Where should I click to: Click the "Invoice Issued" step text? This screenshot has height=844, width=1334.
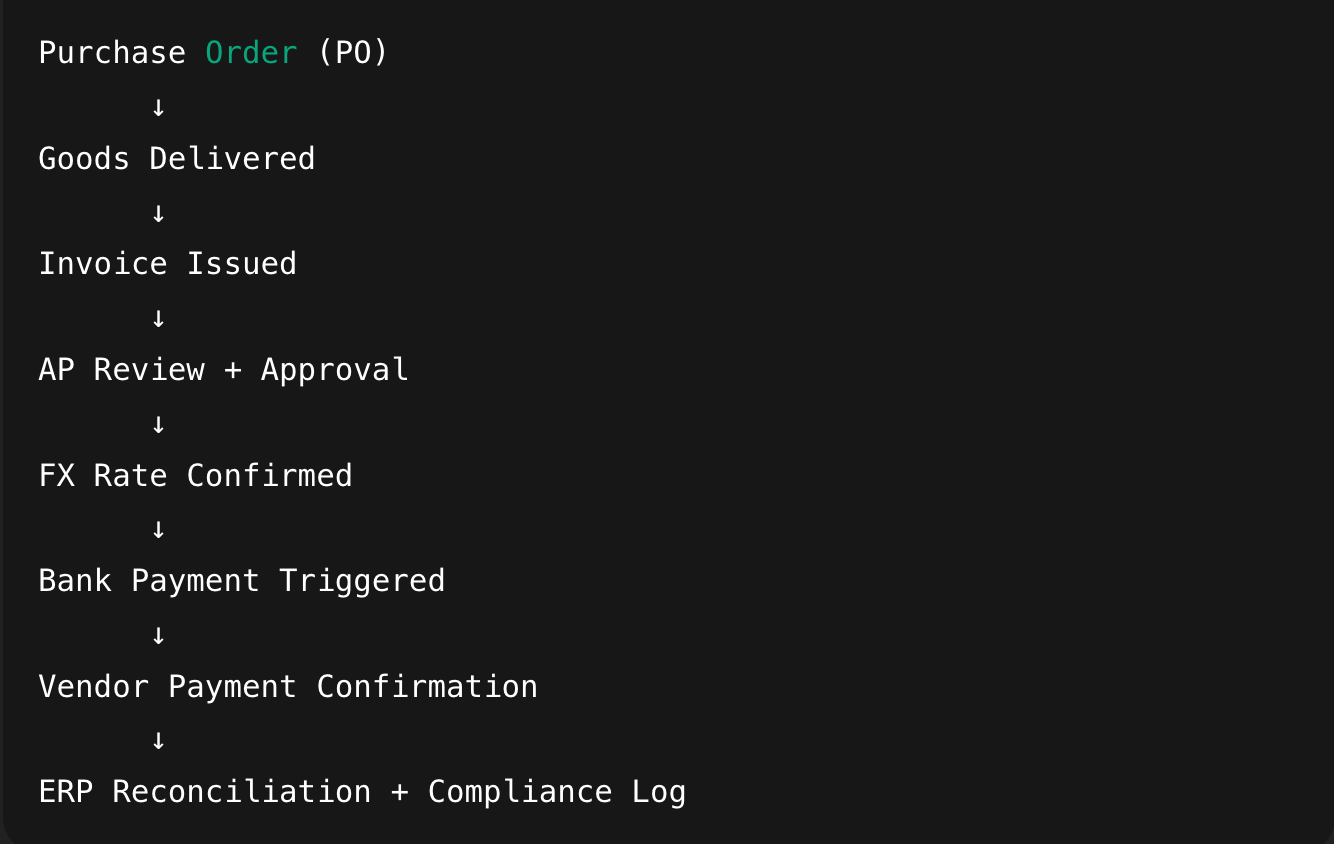coord(168,264)
